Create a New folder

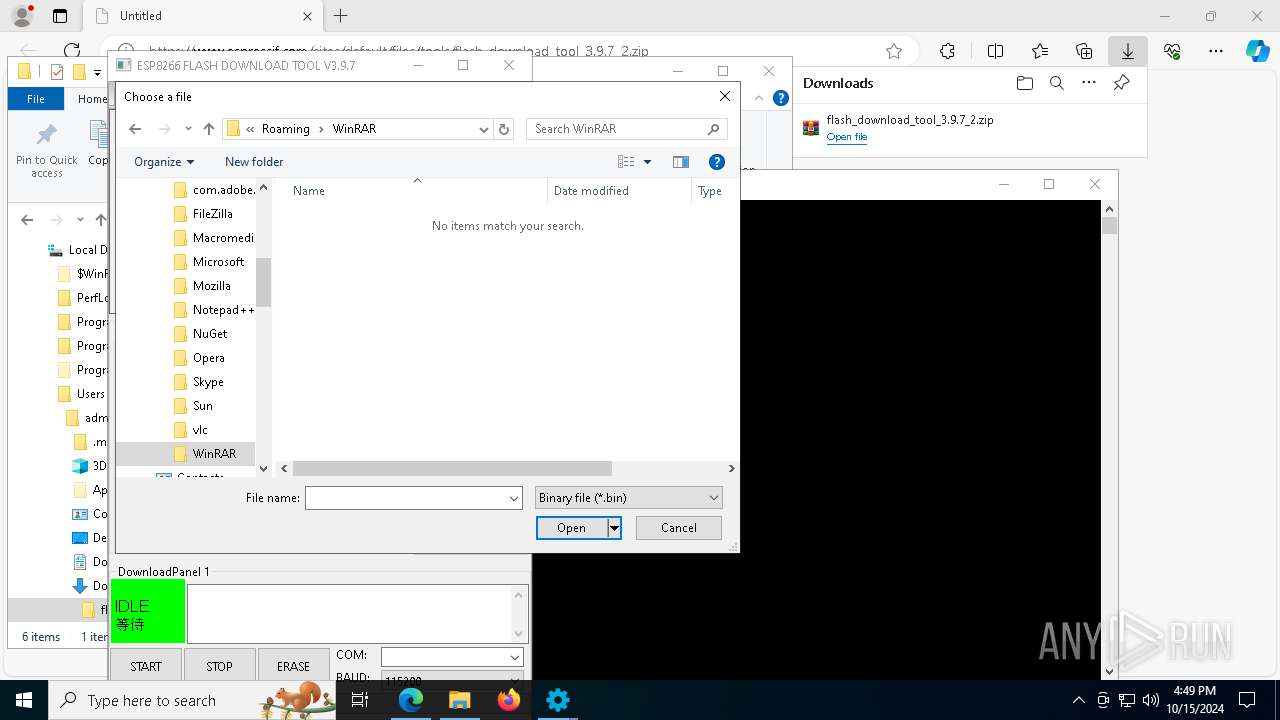pyautogui.click(x=254, y=162)
